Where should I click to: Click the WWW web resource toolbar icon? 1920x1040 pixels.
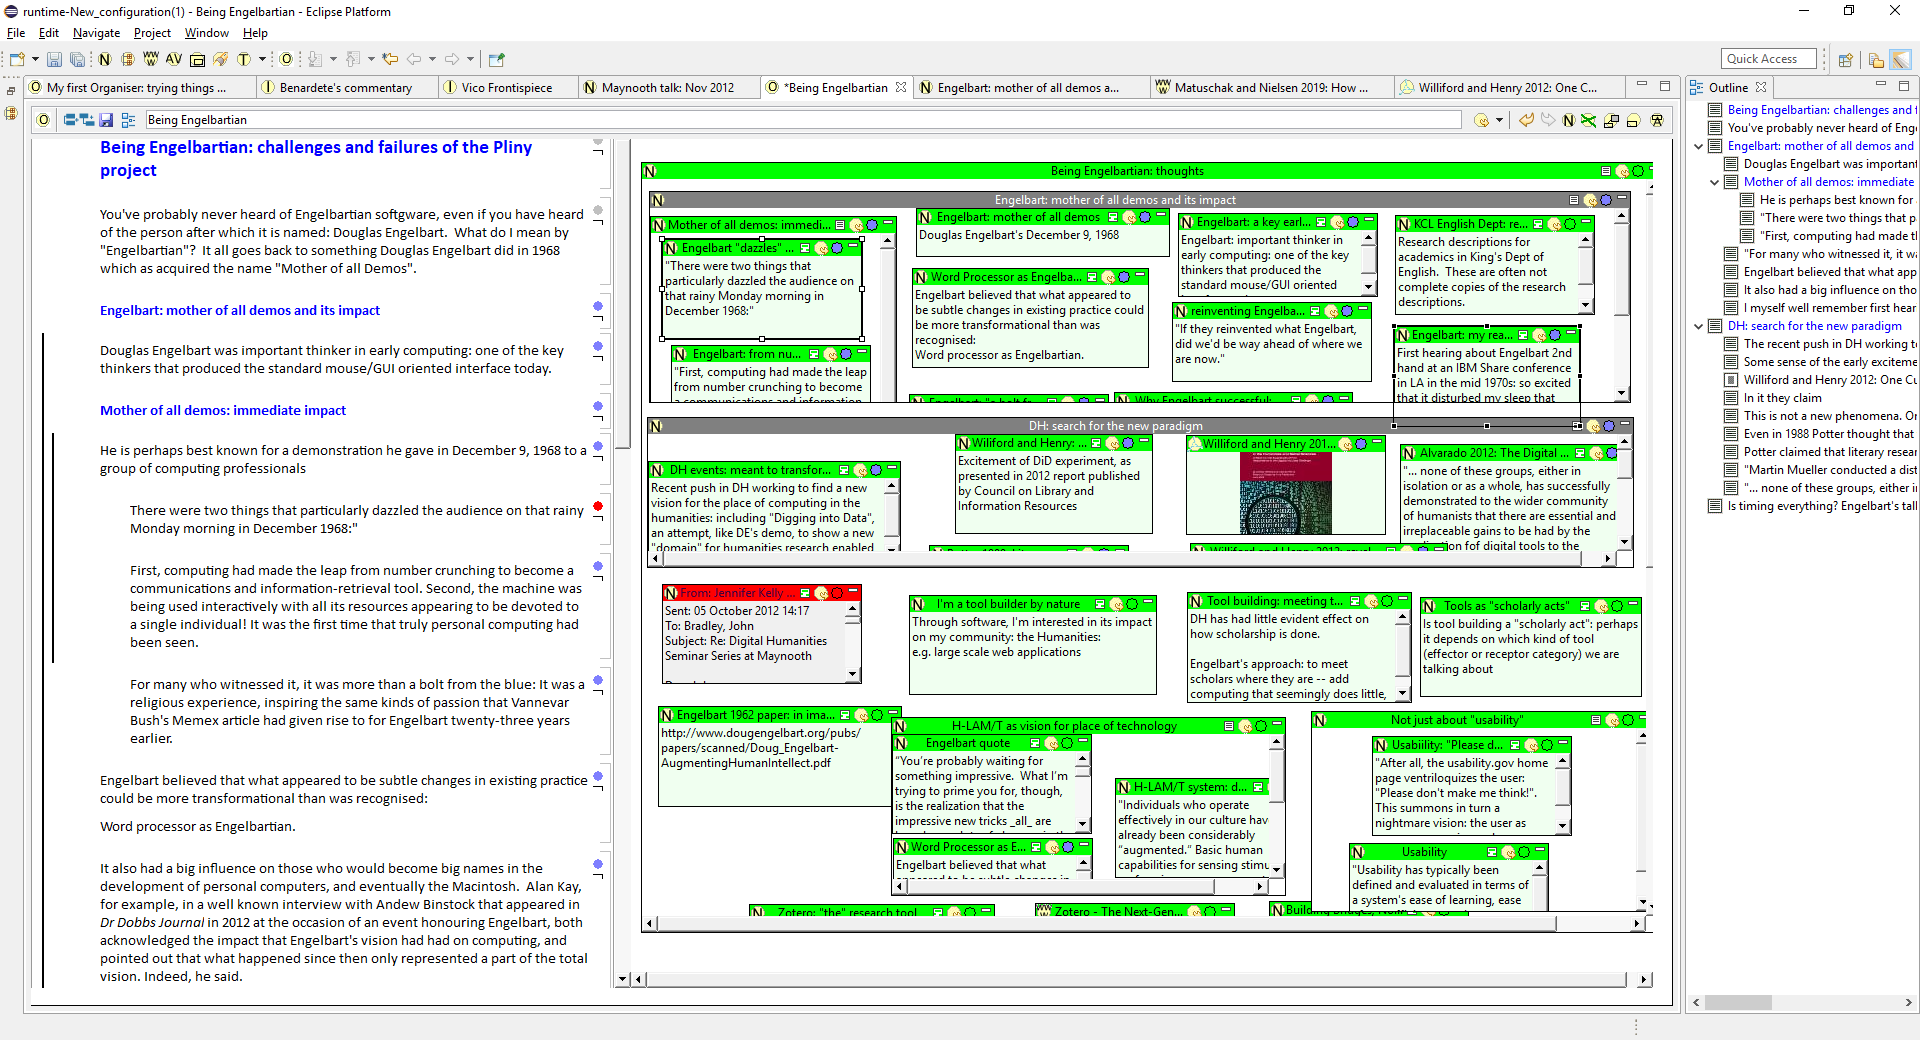pyautogui.click(x=150, y=59)
